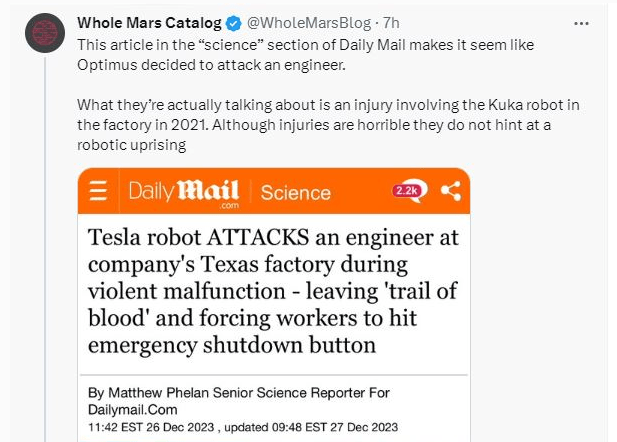617x442 pixels.
Task: Select the Science section label
Action: click(x=295, y=192)
